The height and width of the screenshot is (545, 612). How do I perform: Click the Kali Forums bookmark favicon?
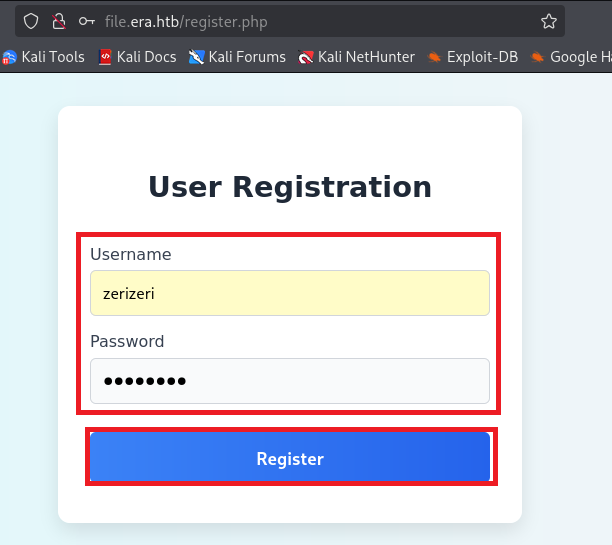point(196,57)
